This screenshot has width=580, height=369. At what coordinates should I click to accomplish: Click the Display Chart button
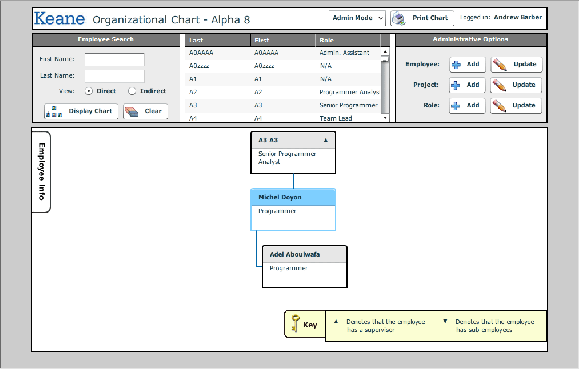81,111
